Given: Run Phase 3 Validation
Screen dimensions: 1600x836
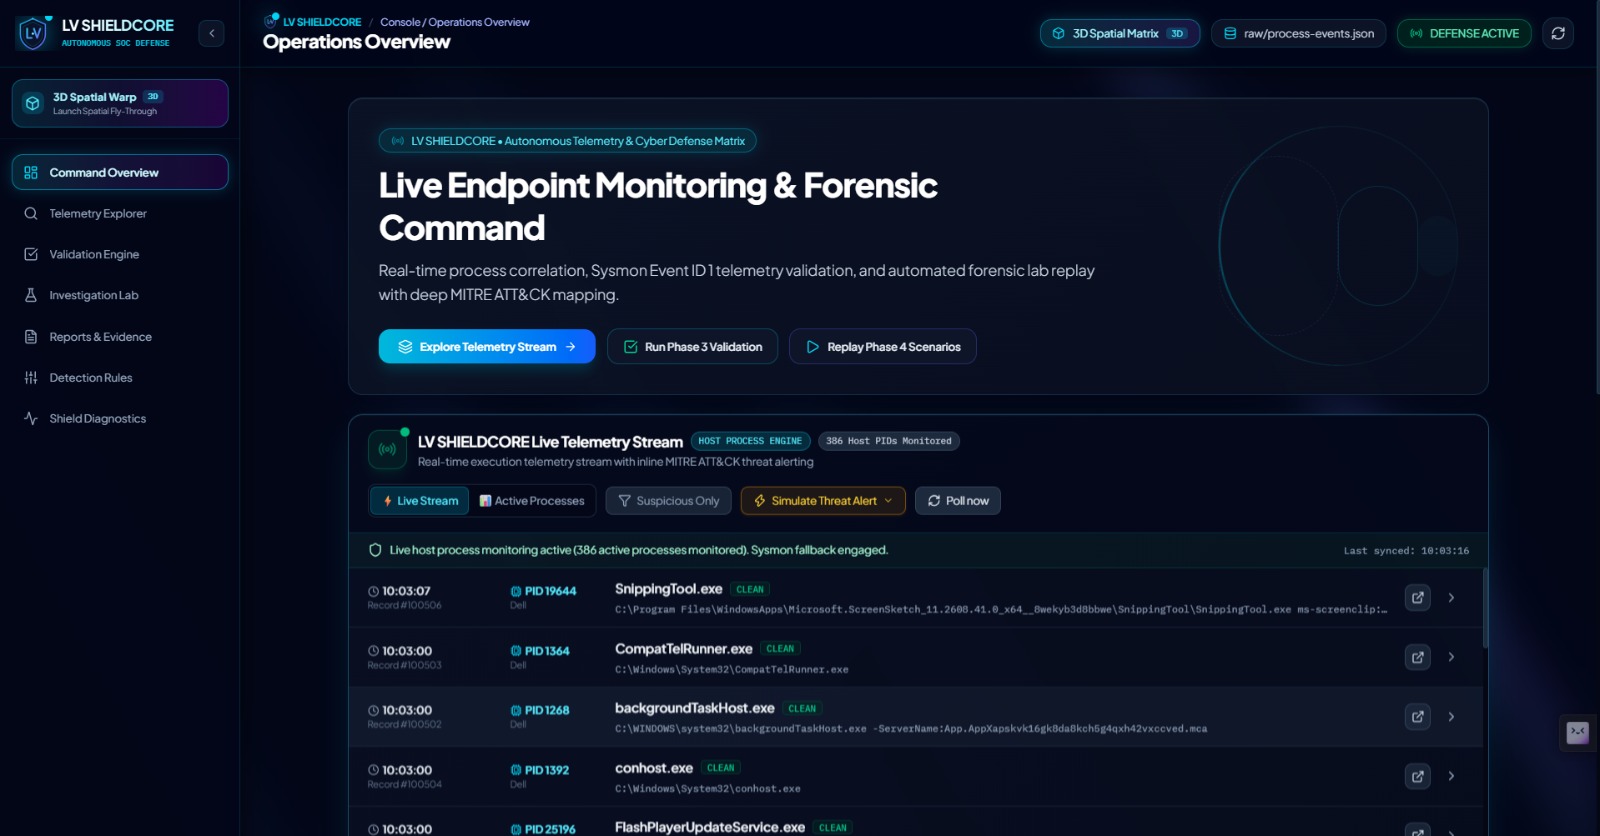Looking at the screenshot, I should click(693, 346).
